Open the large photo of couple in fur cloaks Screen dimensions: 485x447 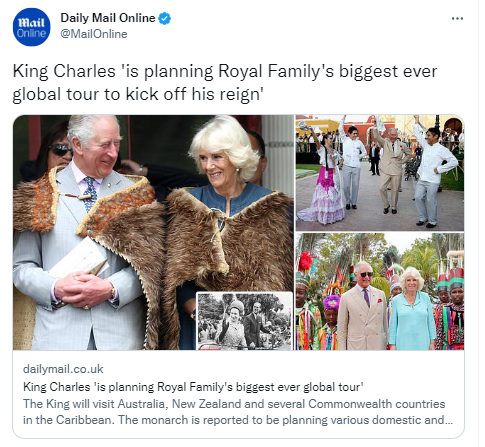[x=153, y=232]
